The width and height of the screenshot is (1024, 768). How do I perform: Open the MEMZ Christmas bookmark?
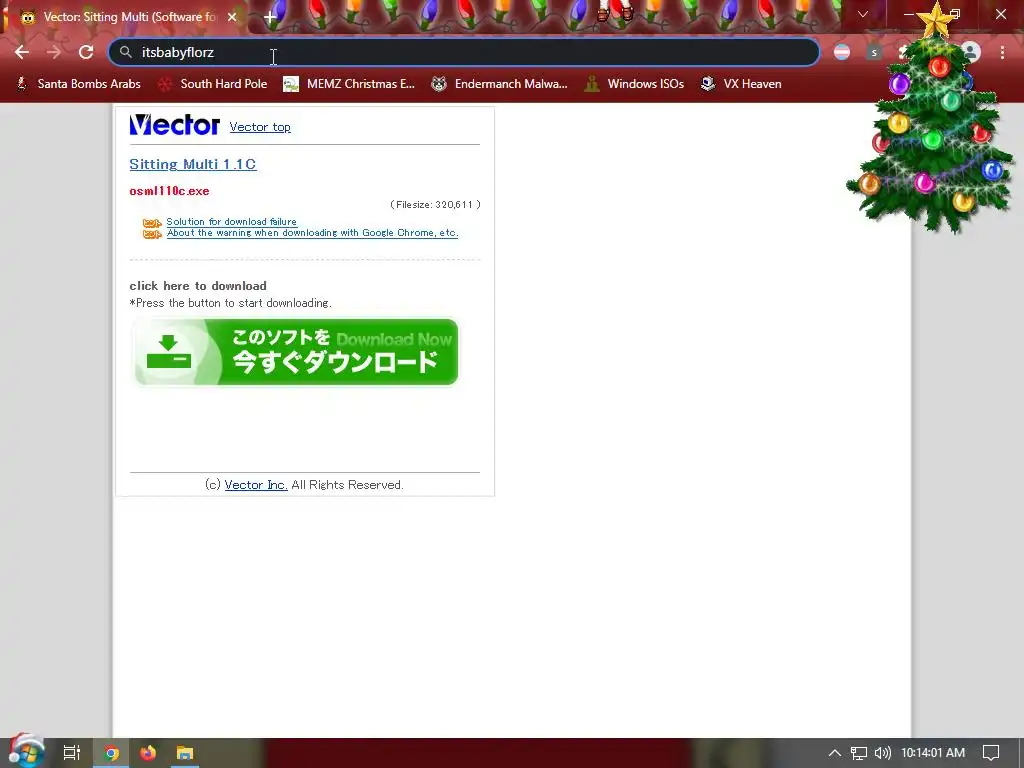pos(349,84)
